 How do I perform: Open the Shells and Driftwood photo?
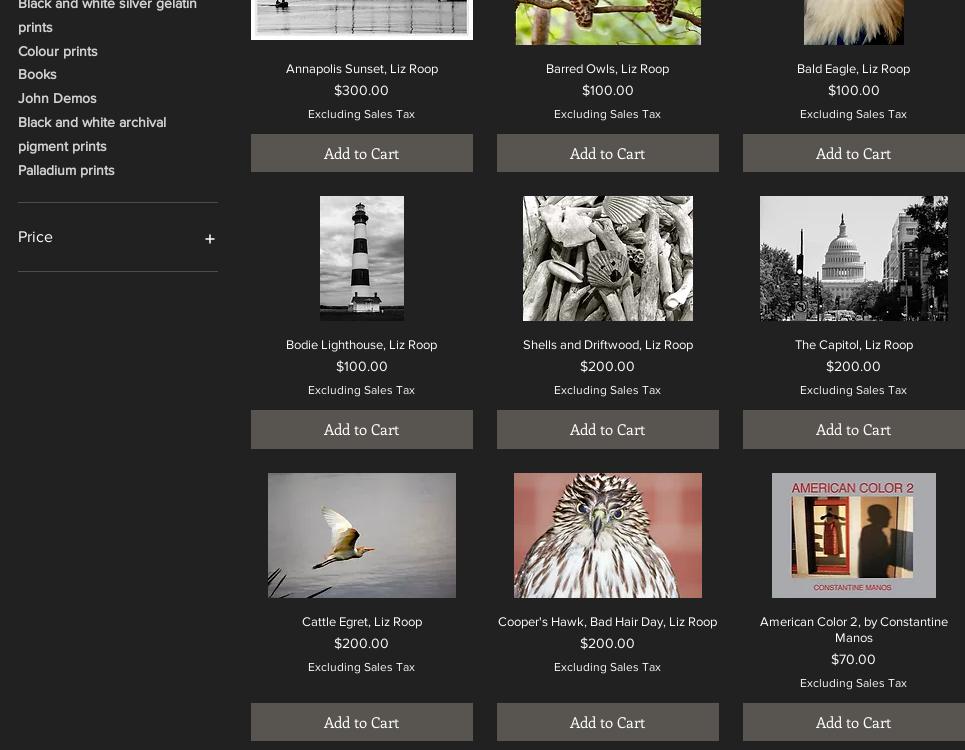pyautogui.click(x=607, y=258)
